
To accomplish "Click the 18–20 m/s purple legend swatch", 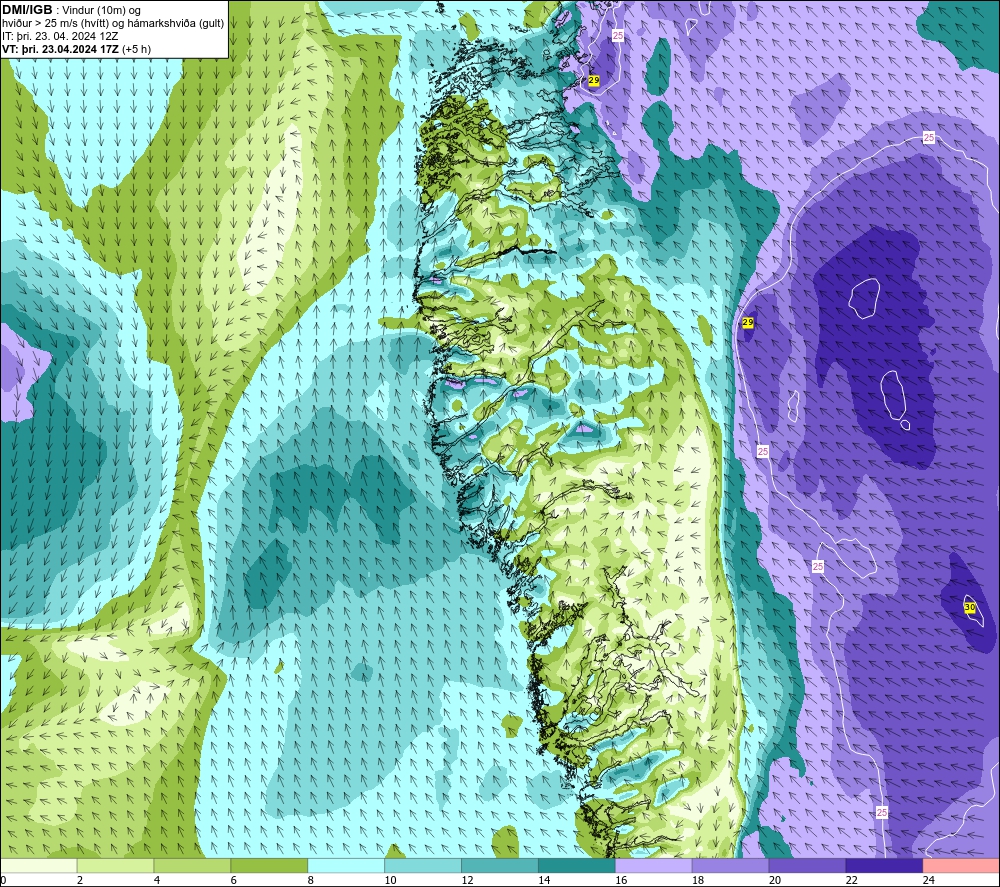I will (730, 866).
